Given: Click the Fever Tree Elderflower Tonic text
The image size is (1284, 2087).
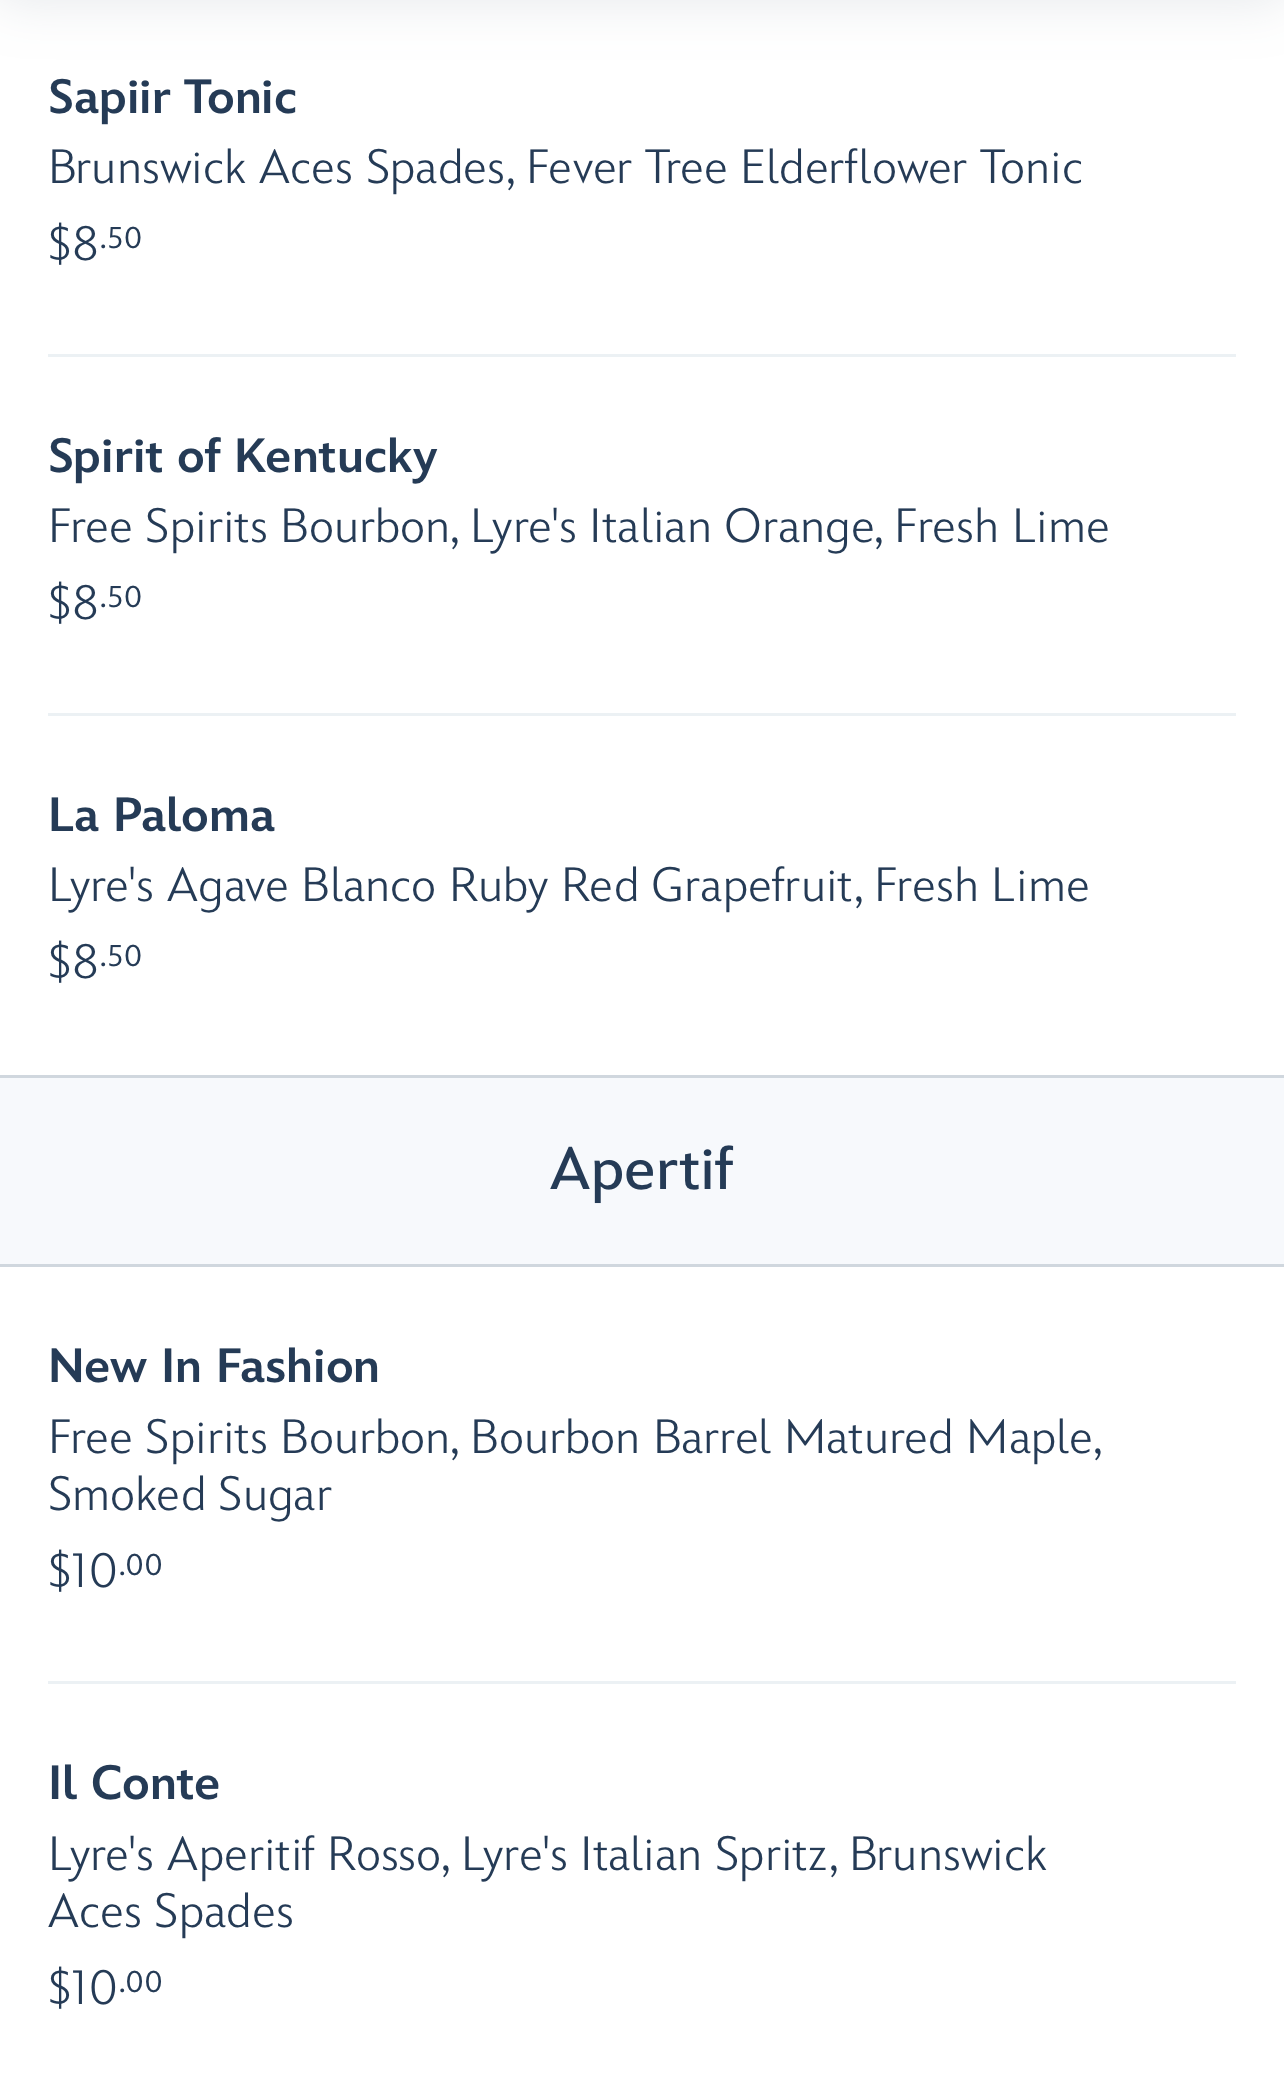Looking at the screenshot, I should 804,168.
